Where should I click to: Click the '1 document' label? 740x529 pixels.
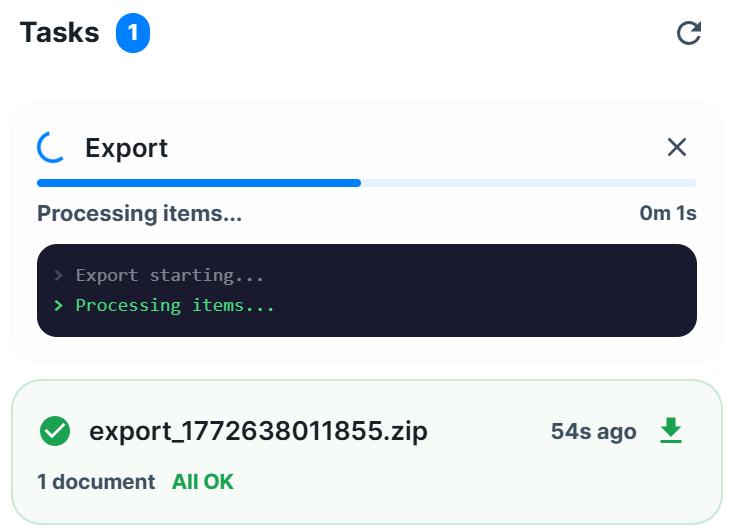point(96,482)
